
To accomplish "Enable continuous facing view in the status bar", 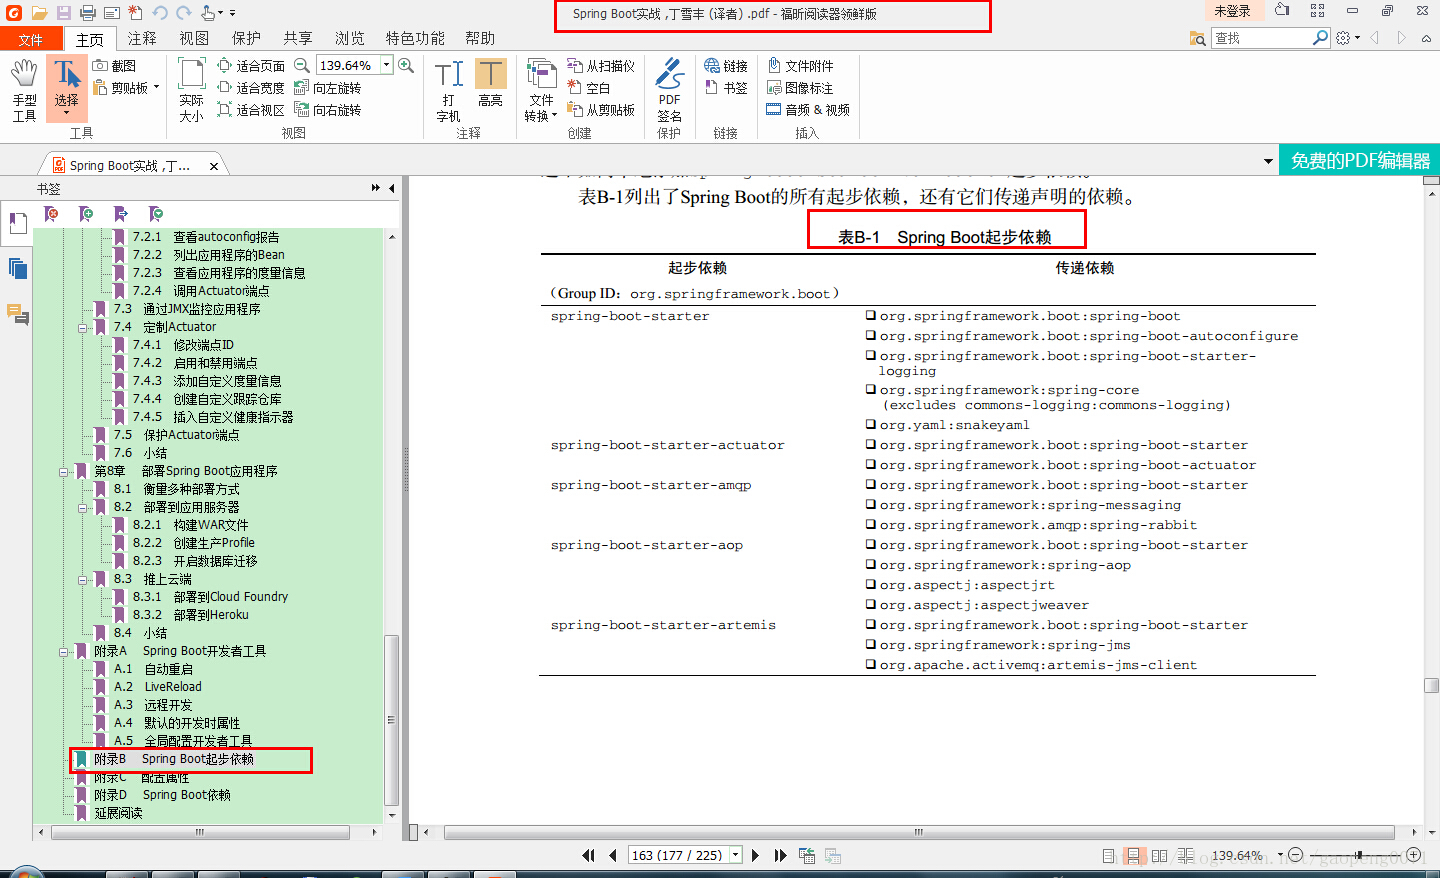I will (1186, 856).
